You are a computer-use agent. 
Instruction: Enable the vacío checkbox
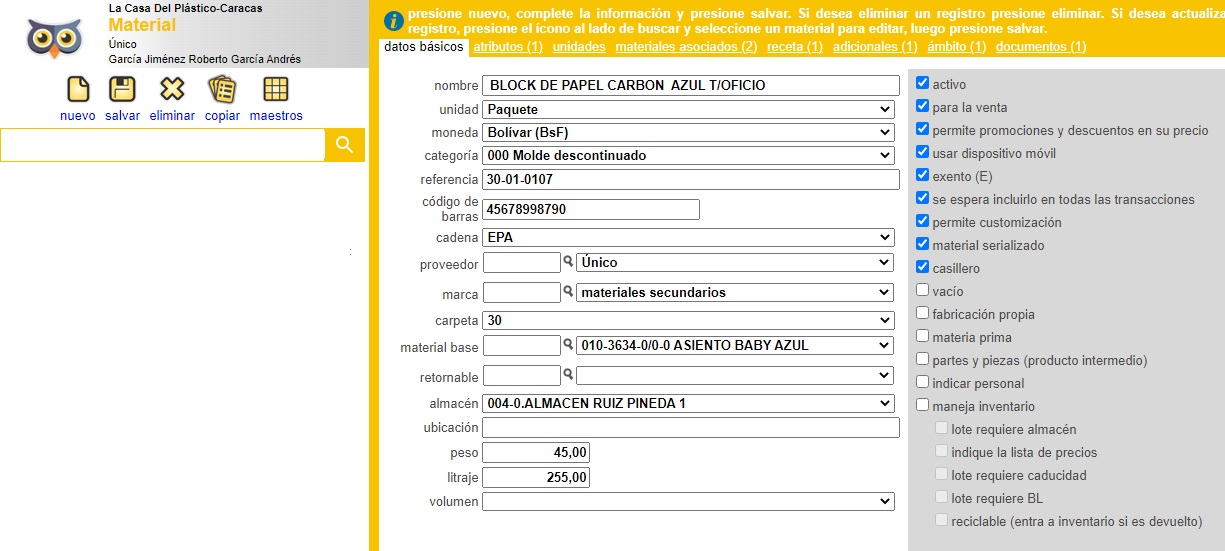[x=923, y=290]
